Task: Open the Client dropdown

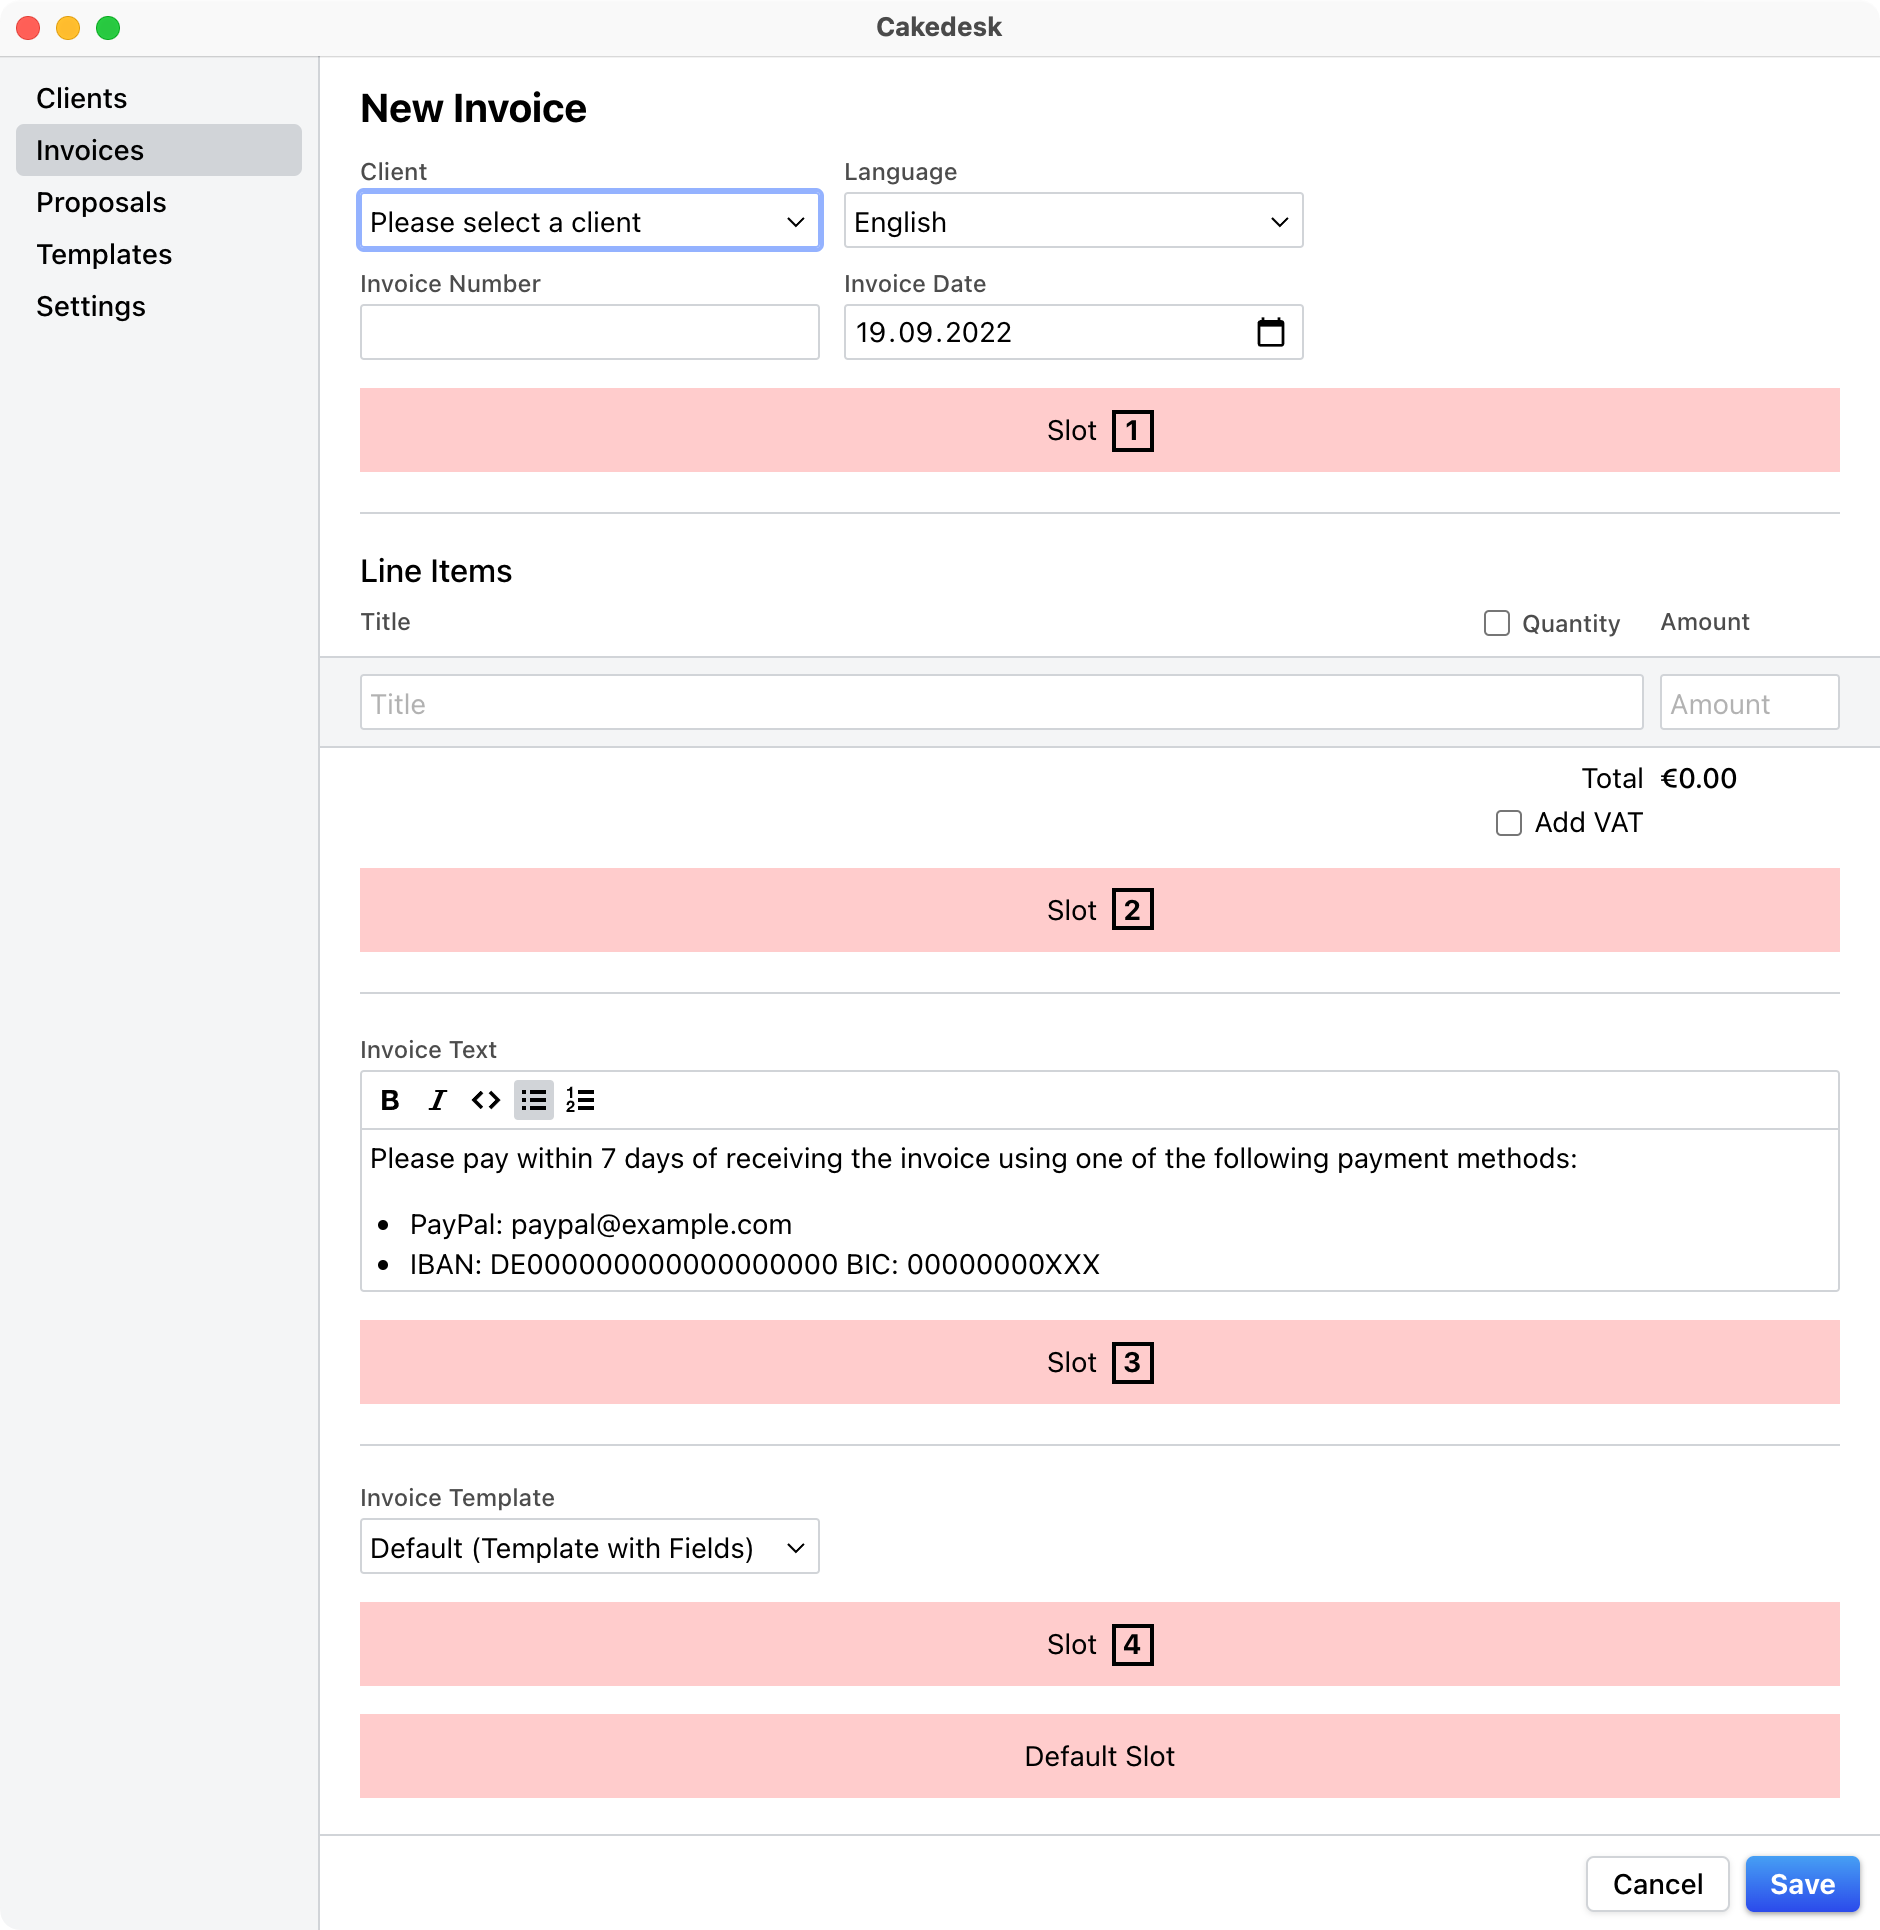Action: (589, 221)
